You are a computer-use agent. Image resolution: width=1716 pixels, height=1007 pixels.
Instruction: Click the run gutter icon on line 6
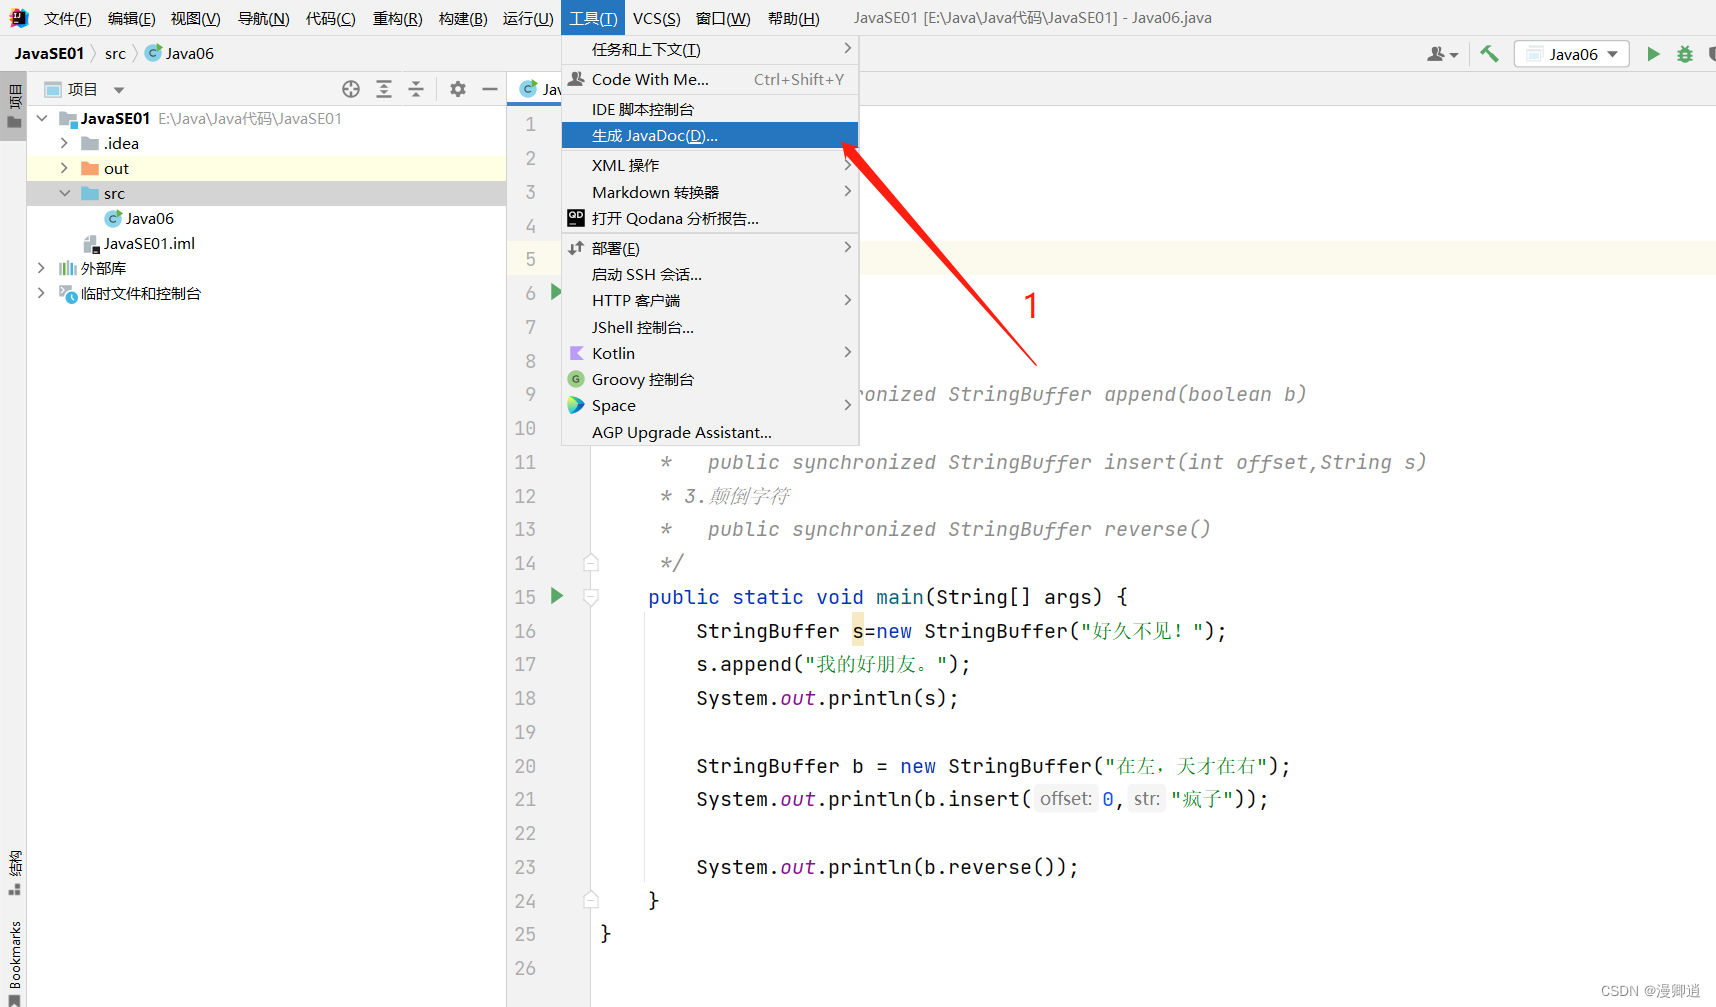[x=556, y=292]
